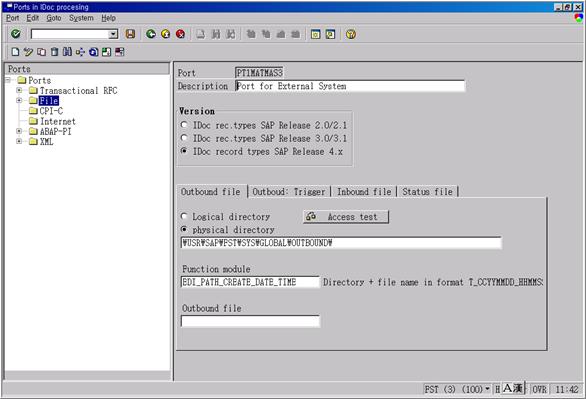Screen dimensions: 586x399
Task: Click the Save disk icon
Action: pyautogui.click(x=130, y=34)
